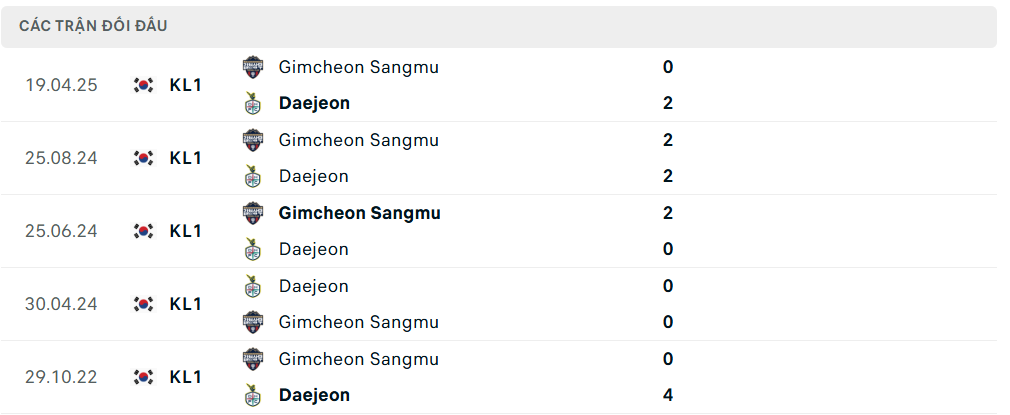Click South Korea flag in 29.10.22 row
The width and height of the screenshot is (1010, 415).
pyautogui.click(x=144, y=377)
